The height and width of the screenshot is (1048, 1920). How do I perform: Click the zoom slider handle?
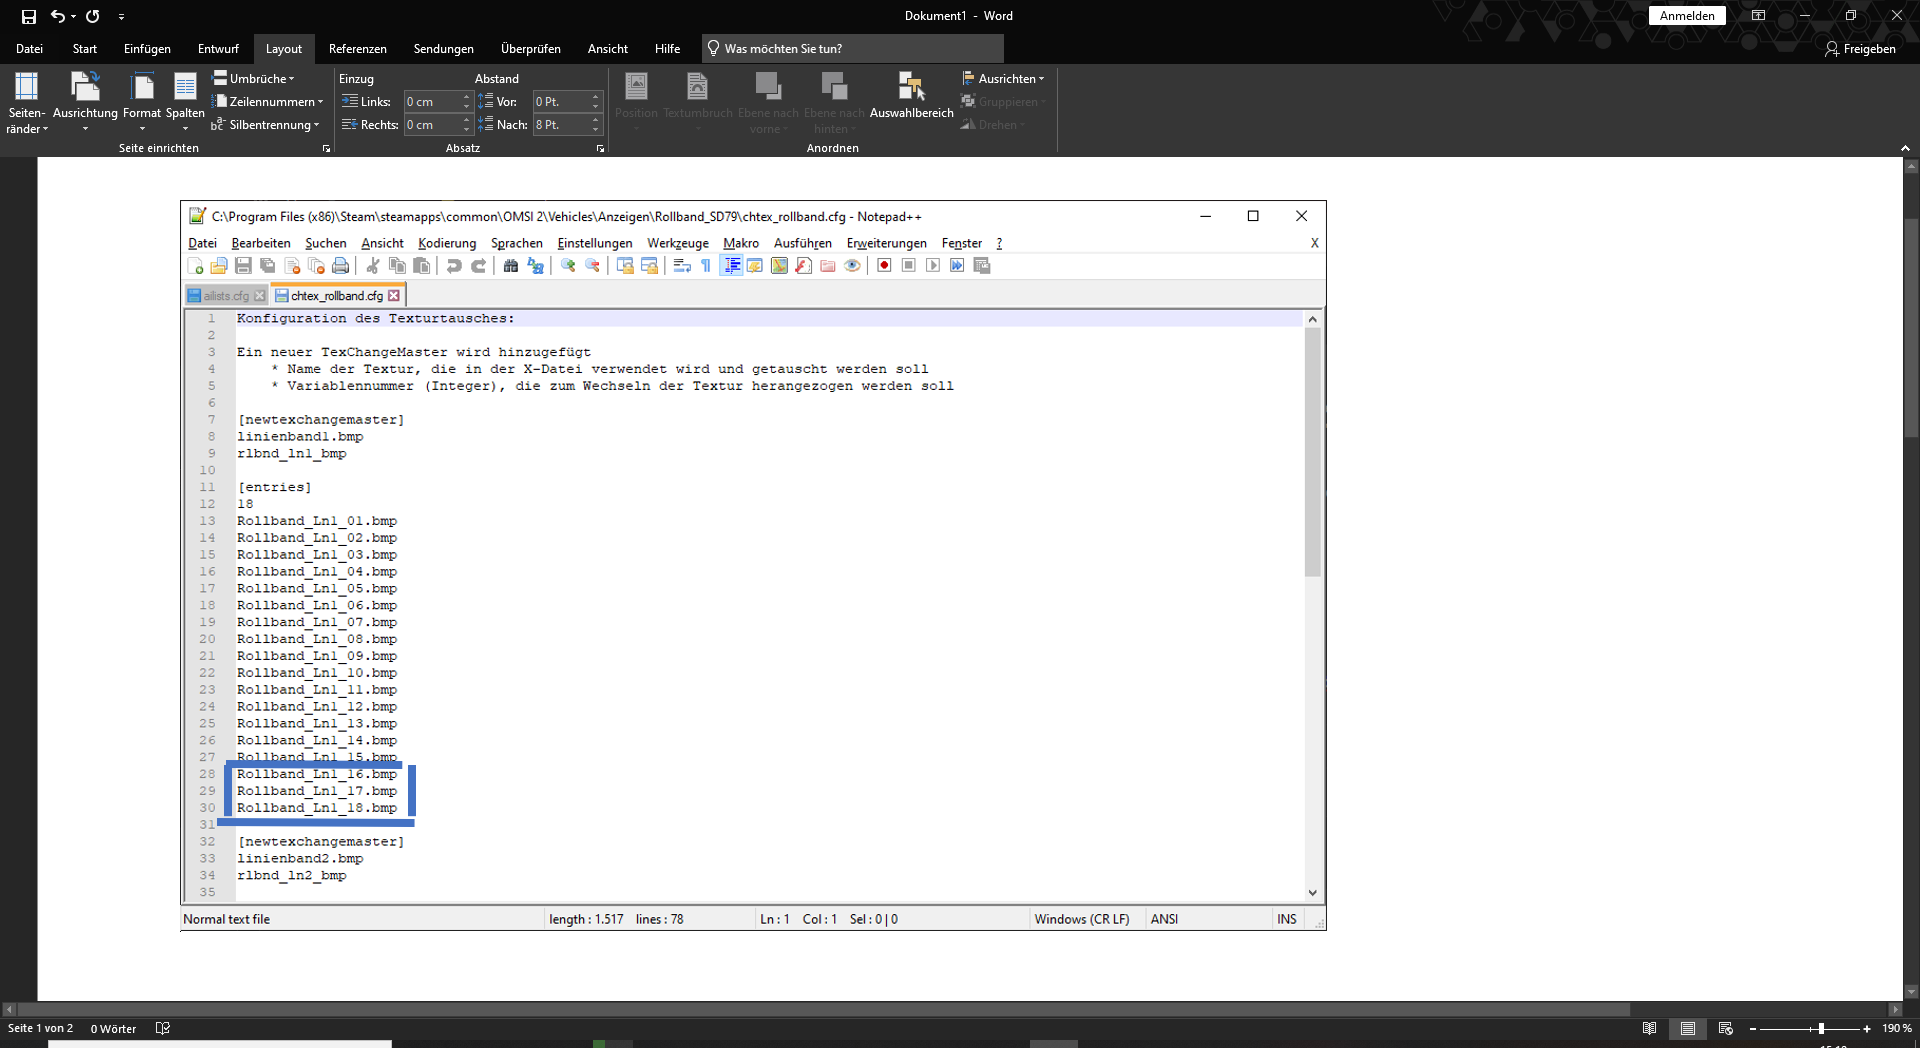(x=1821, y=1028)
